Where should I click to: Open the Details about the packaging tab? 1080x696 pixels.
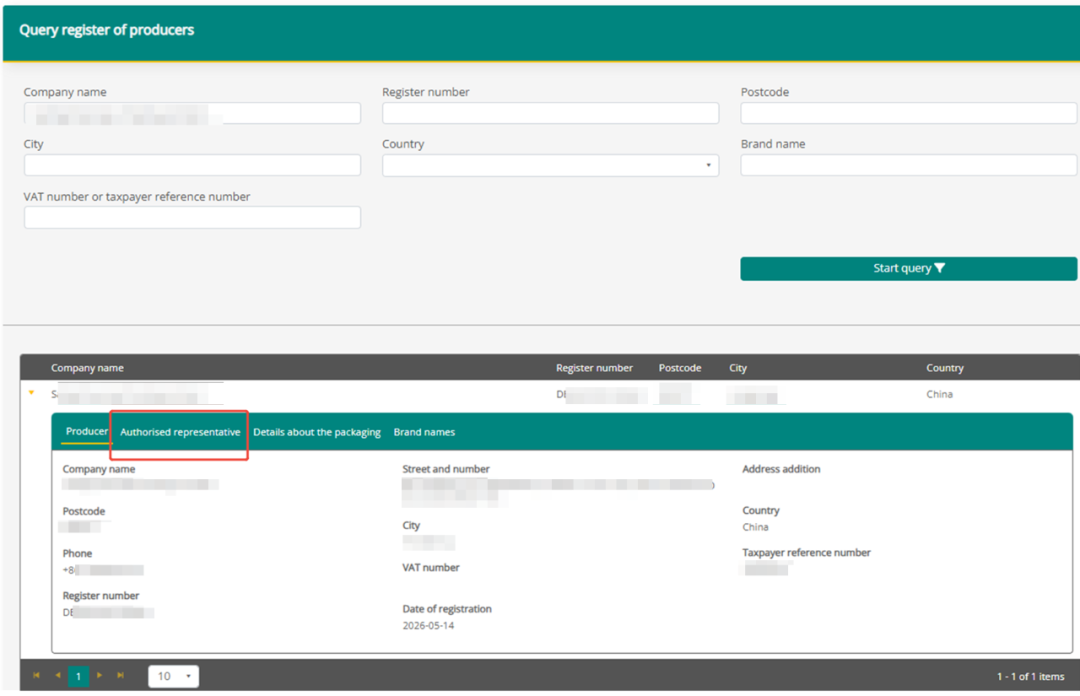coord(317,432)
